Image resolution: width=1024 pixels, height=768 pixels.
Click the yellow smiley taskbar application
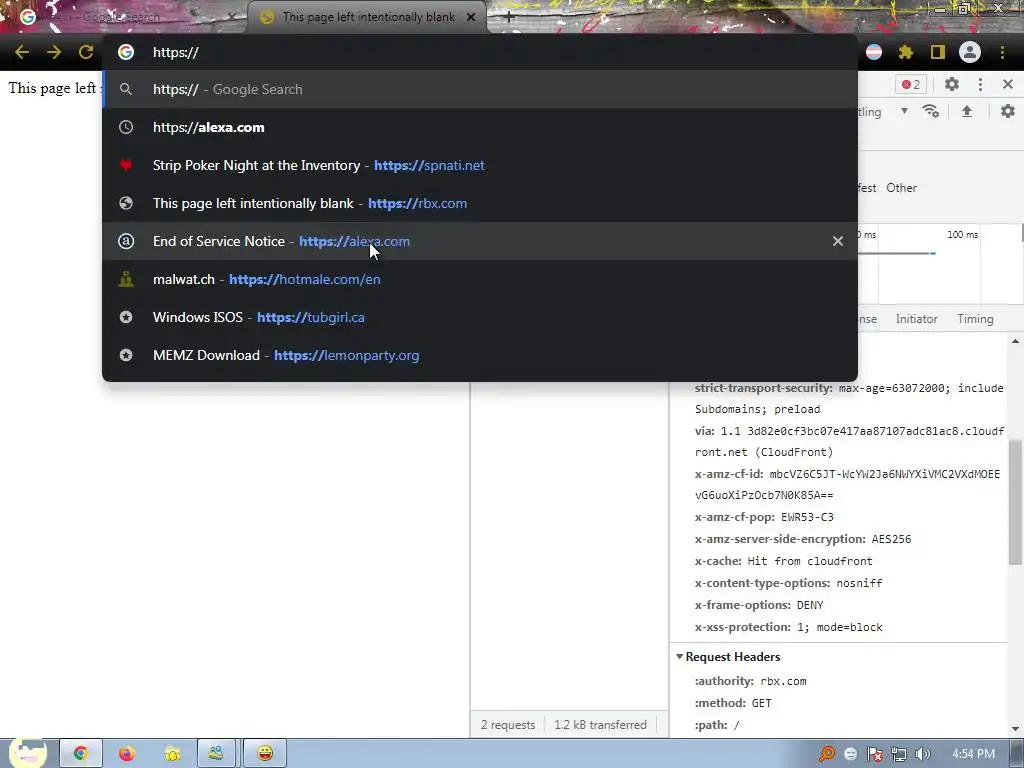coord(264,754)
